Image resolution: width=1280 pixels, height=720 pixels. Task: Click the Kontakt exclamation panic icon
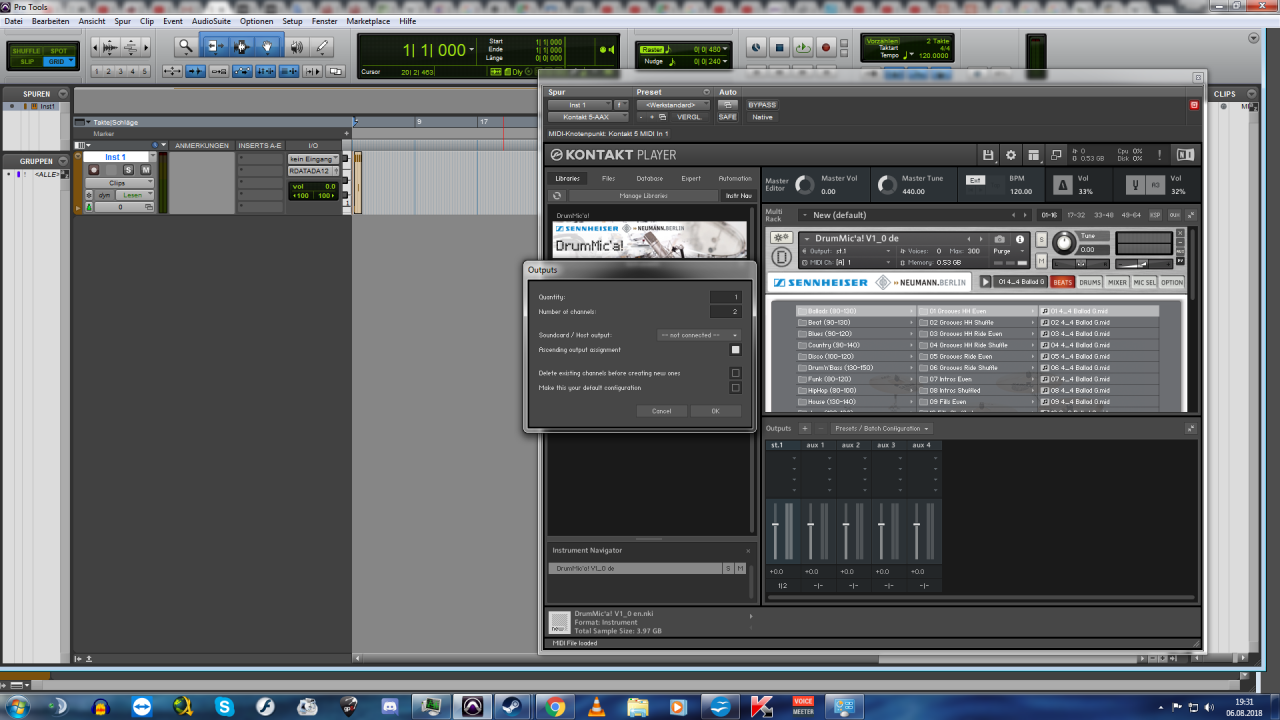pos(1159,155)
